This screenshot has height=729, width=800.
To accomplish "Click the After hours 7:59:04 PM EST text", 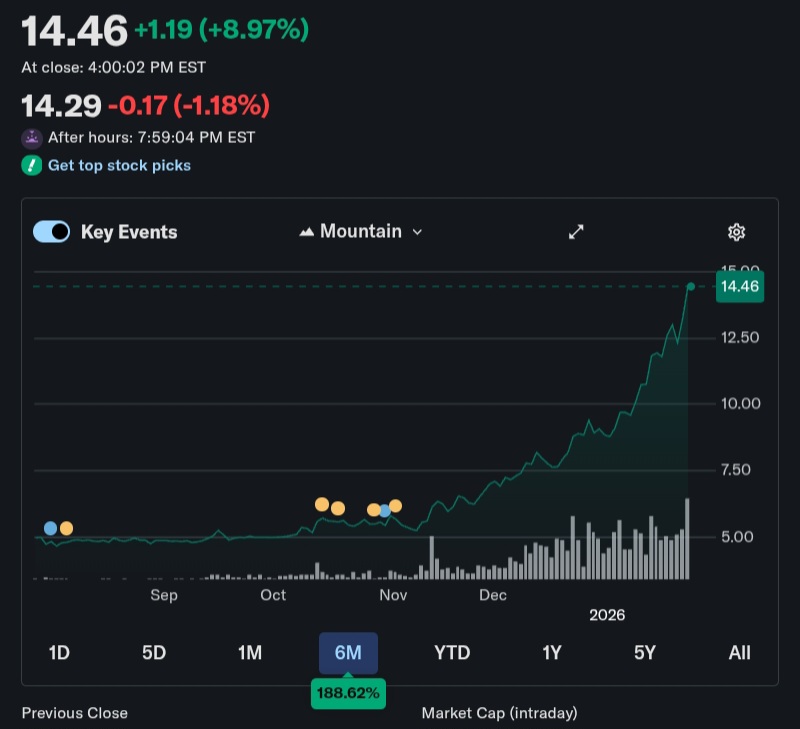I will pos(152,137).
